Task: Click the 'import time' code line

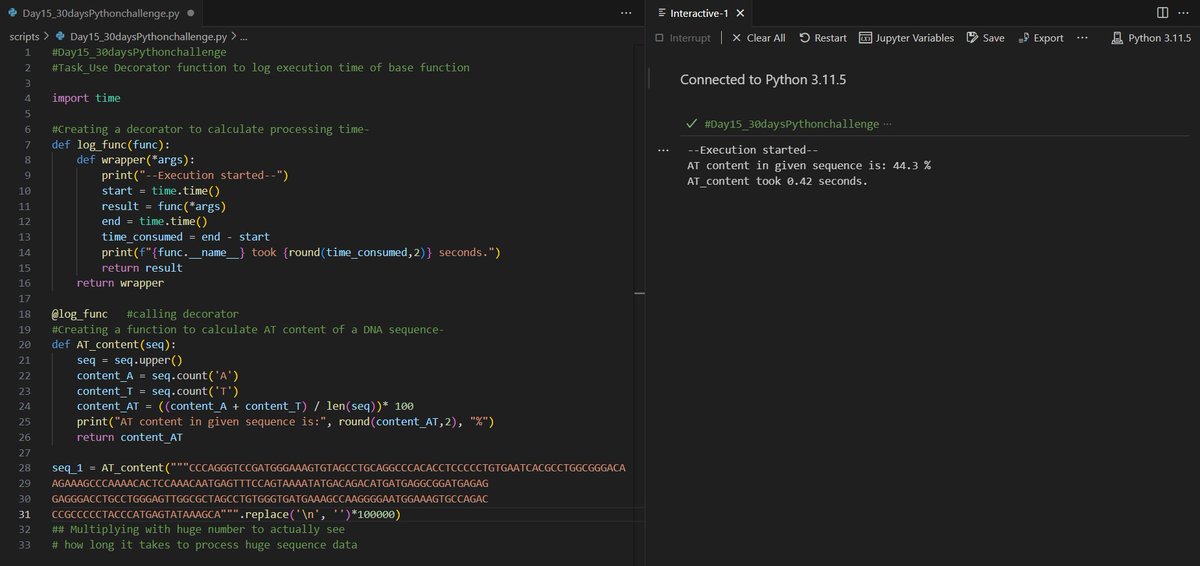Action: tap(86, 98)
